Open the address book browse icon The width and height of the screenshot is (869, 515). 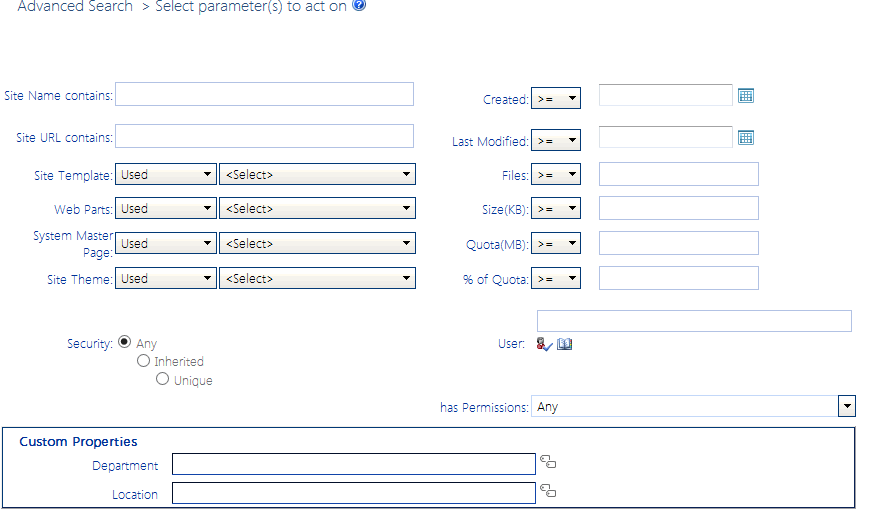click(x=564, y=344)
